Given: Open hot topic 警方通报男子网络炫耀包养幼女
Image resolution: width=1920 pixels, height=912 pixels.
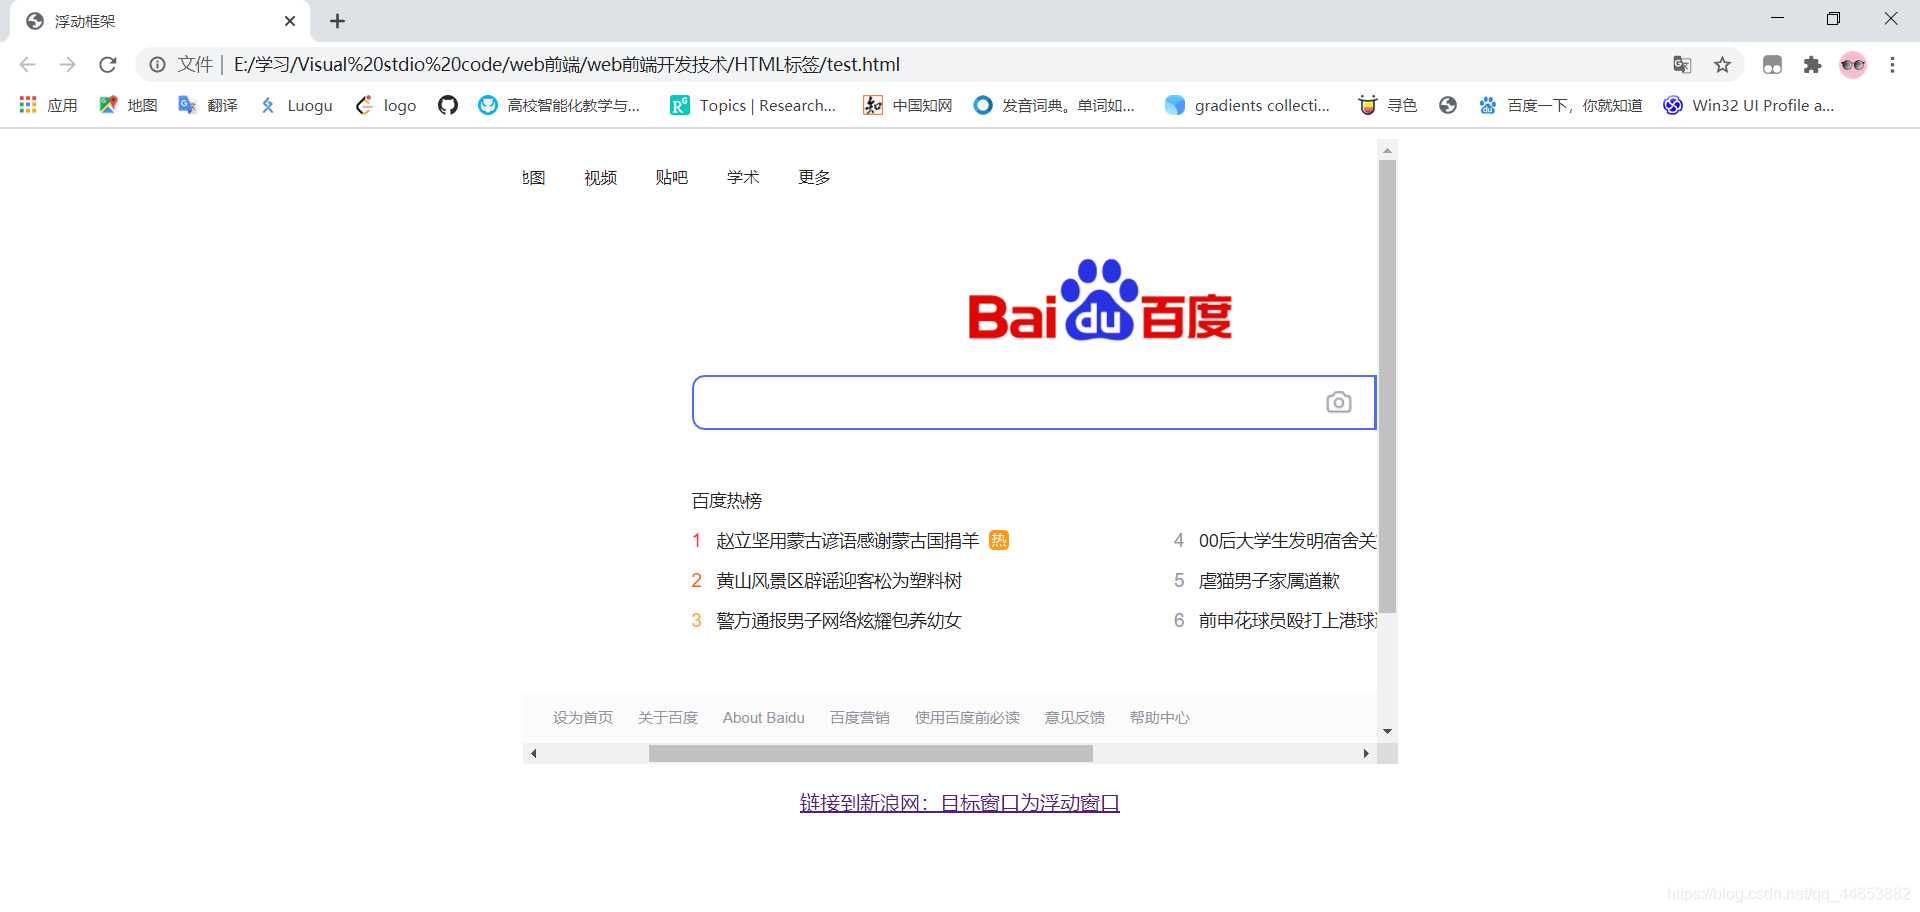Looking at the screenshot, I should tap(839, 621).
